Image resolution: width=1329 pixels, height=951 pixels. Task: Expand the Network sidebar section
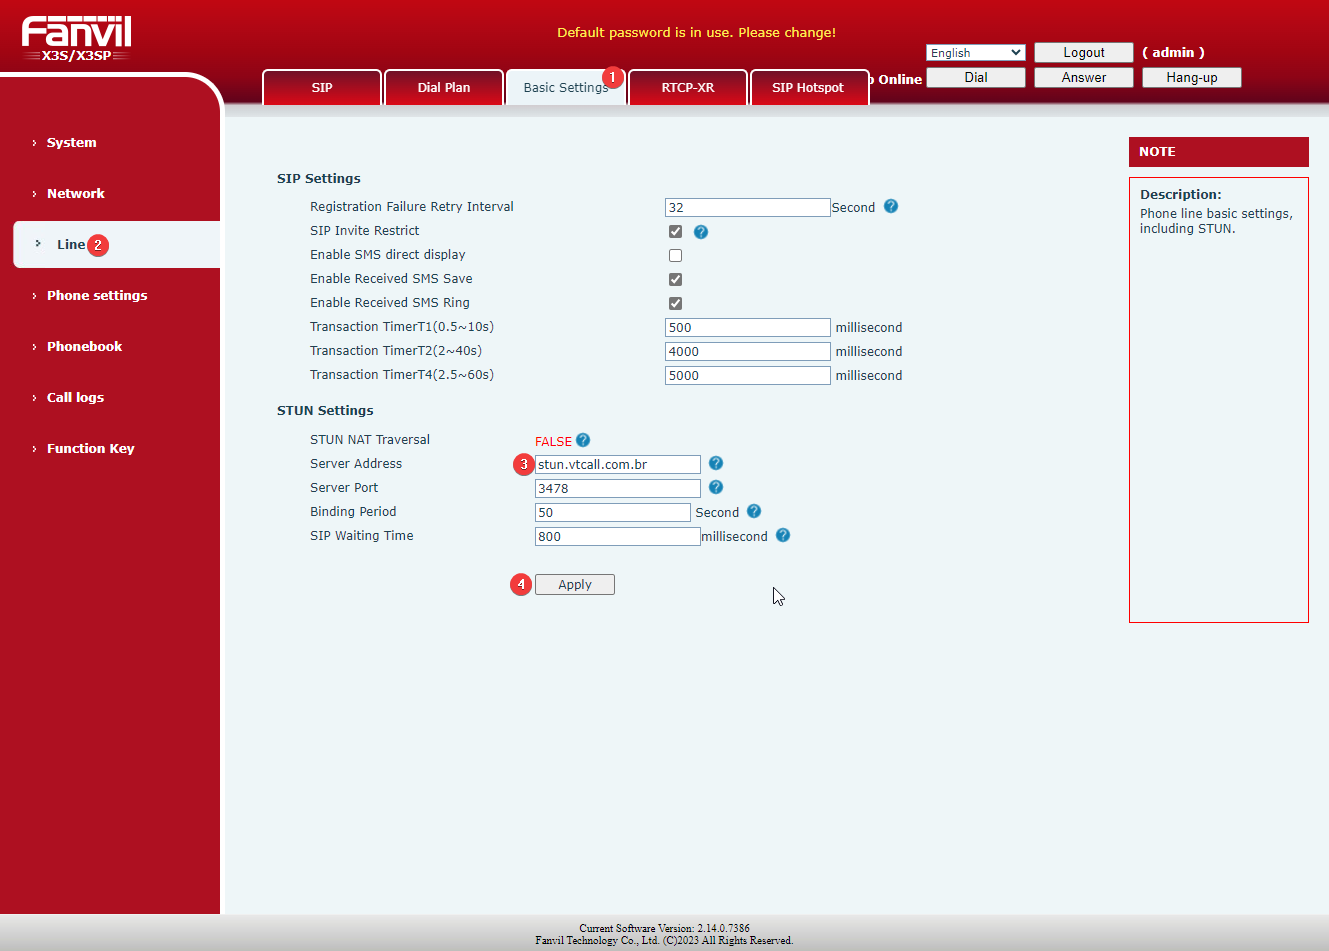pos(76,193)
